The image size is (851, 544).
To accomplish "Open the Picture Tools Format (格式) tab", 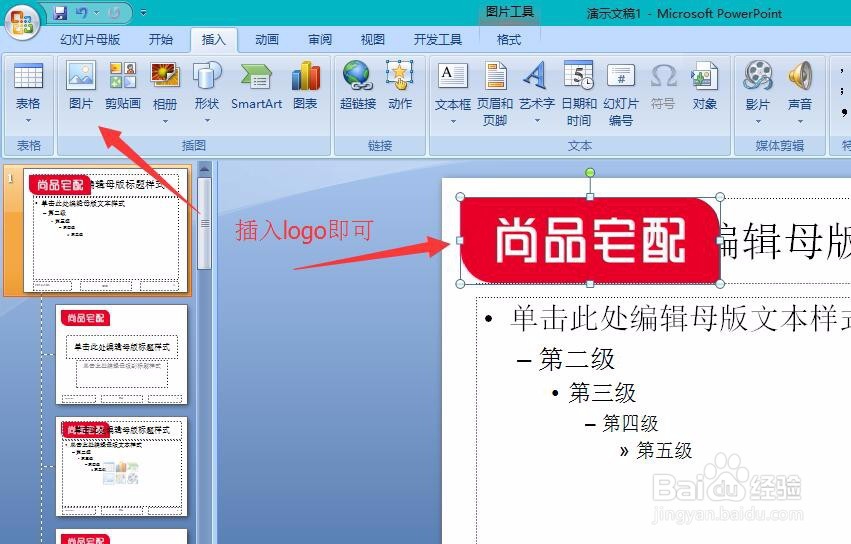I will click(x=509, y=40).
